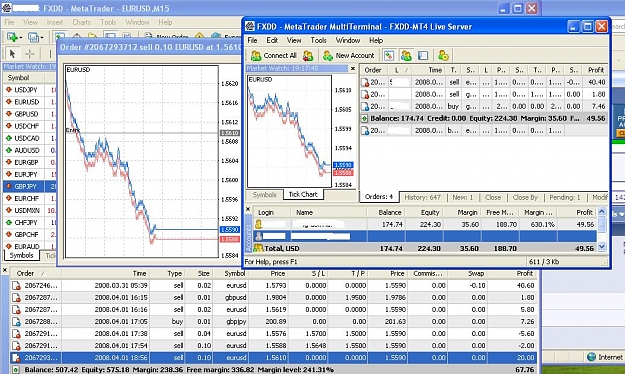Image resolution: width=625 pixels, height=374 pixels.
Task: Close the MultiTerminal Accounts panel
Action: click(248, 209)
